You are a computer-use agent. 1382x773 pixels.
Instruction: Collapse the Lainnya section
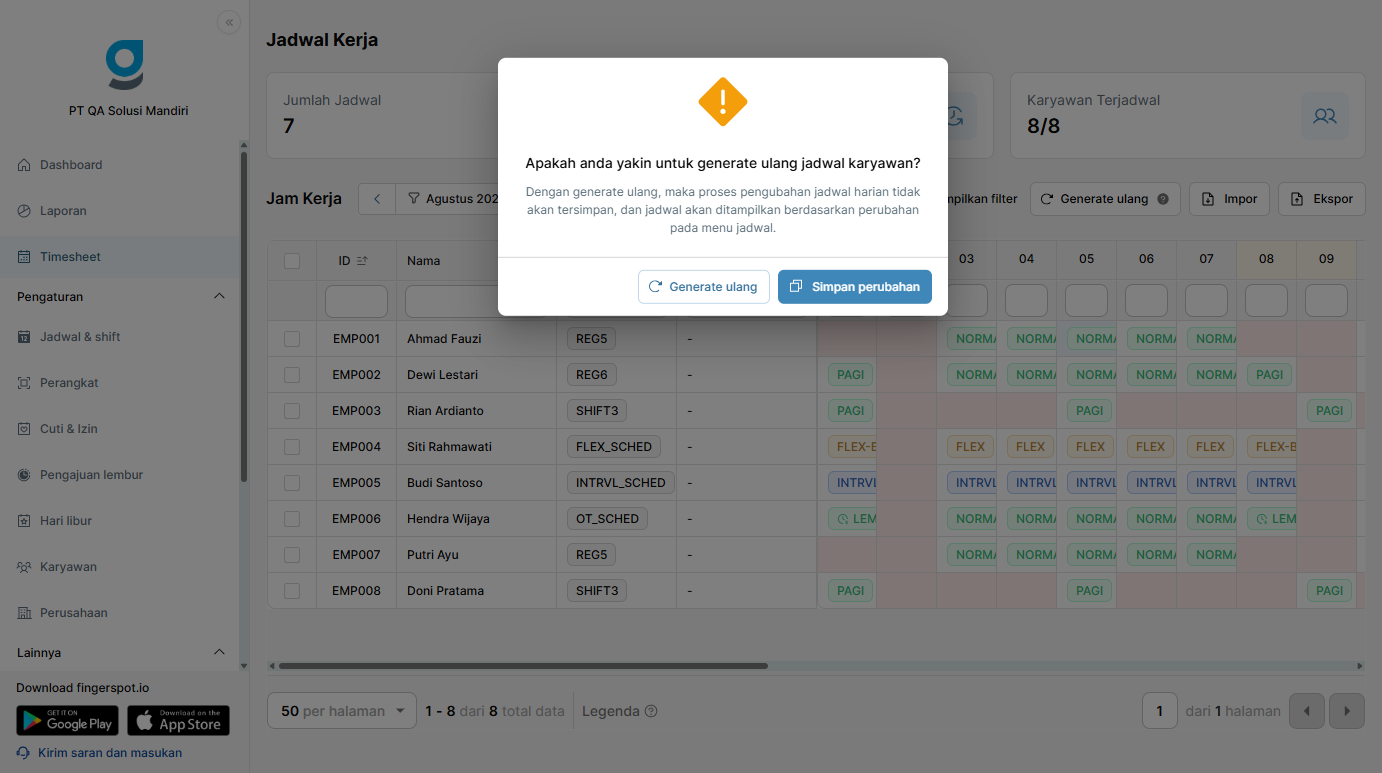220,653
